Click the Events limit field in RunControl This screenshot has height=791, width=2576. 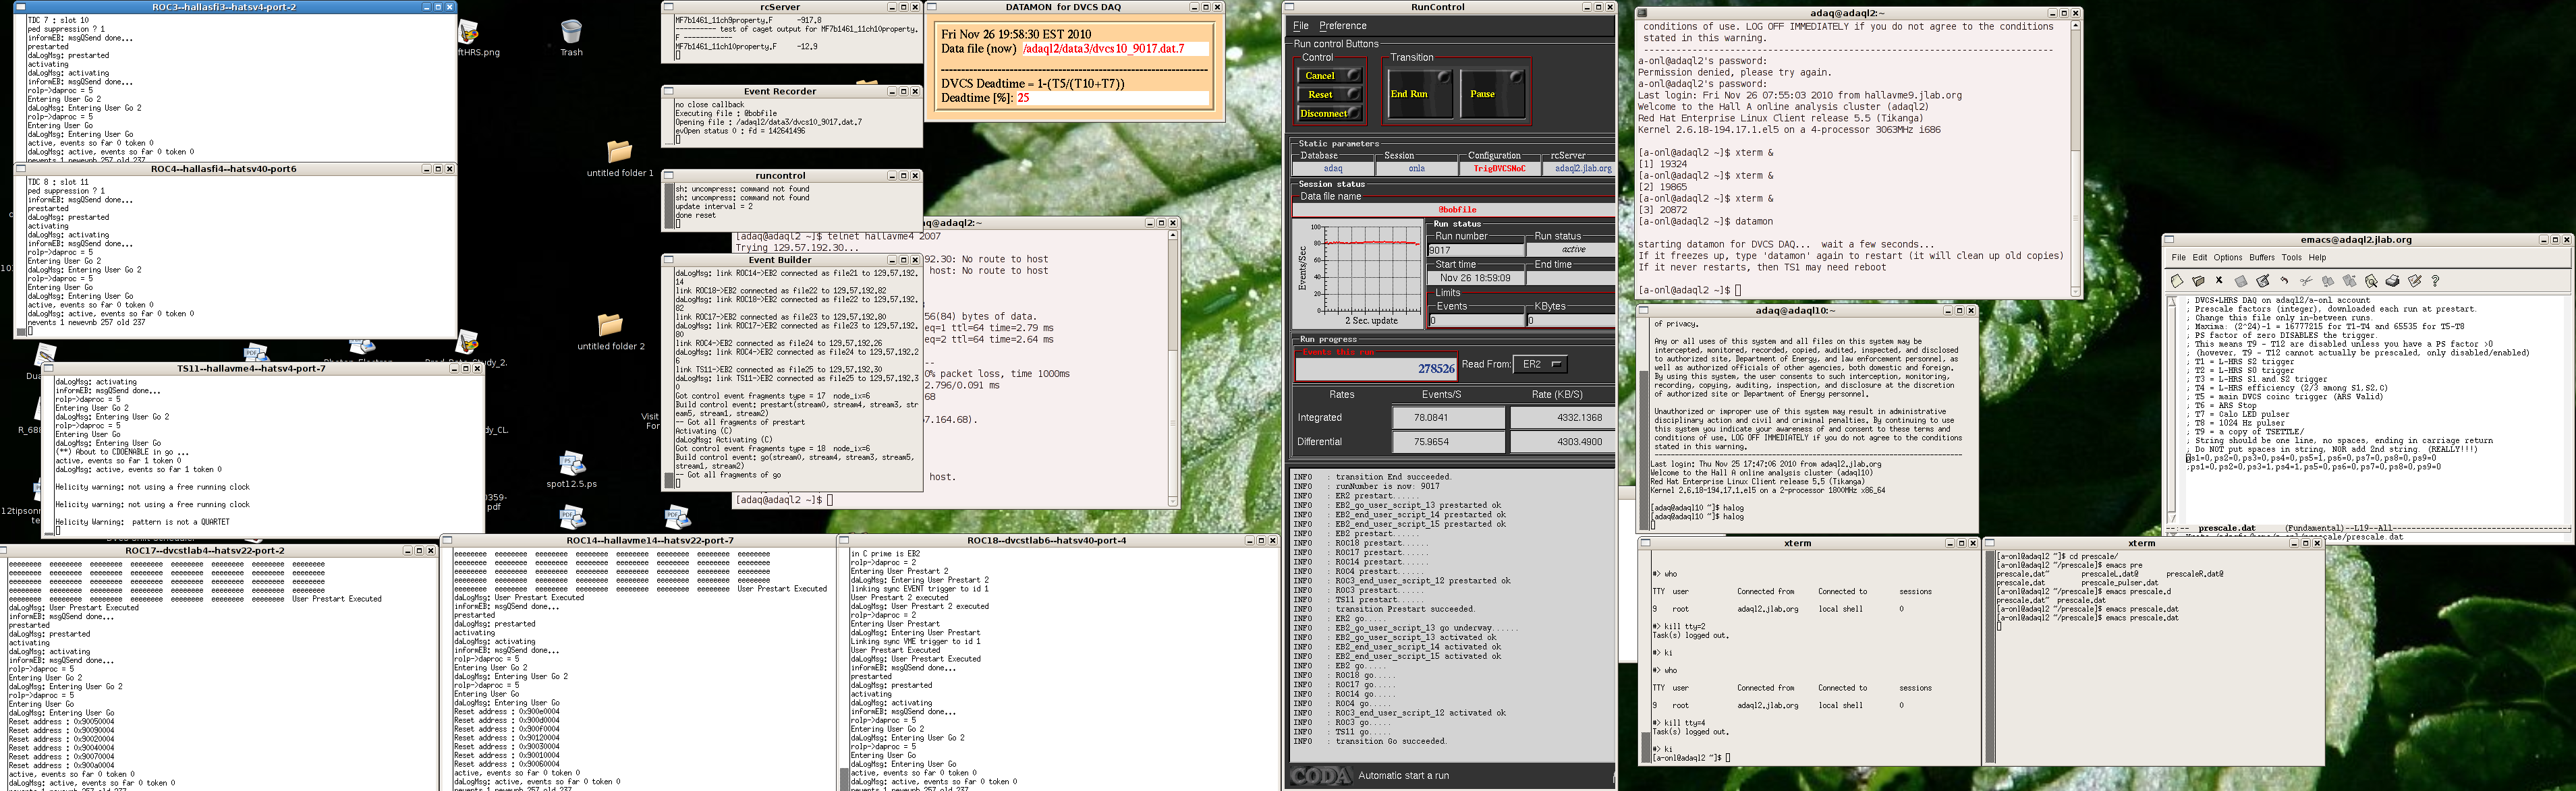1476,320
